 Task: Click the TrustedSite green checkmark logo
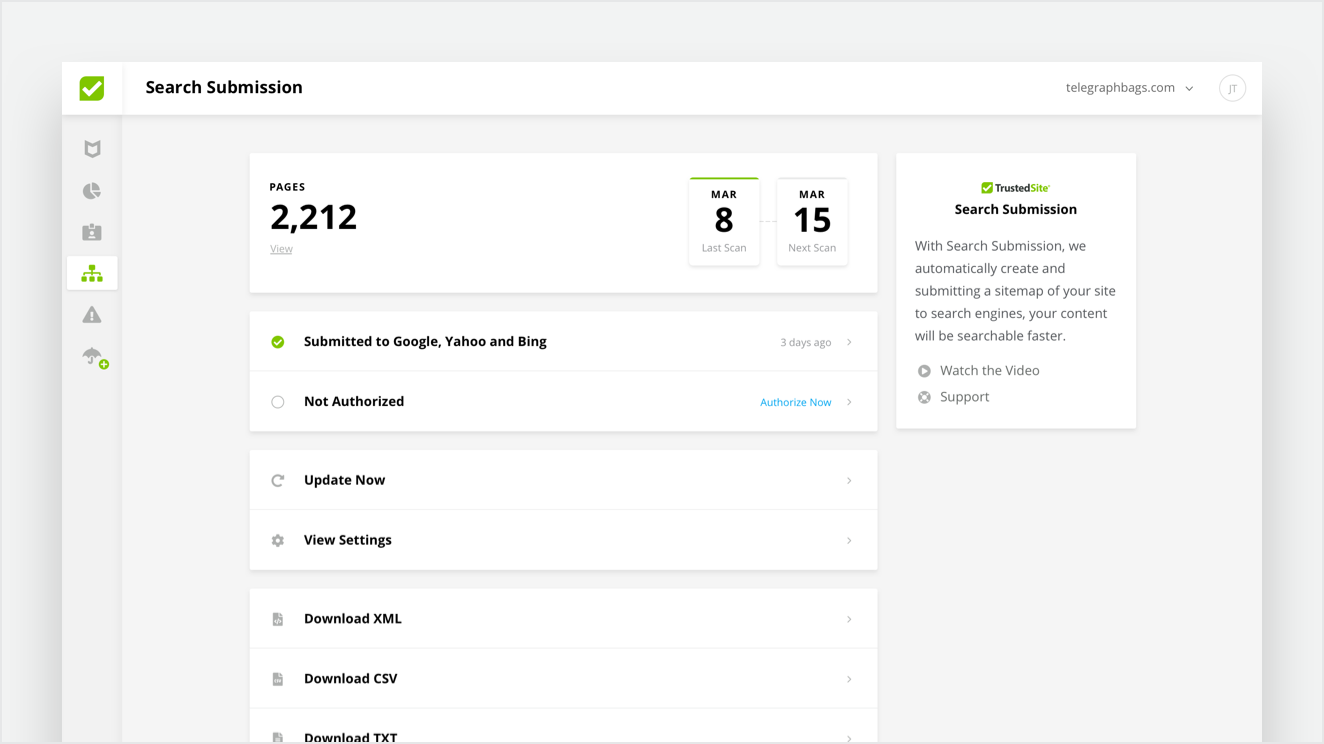pos(92,88)
